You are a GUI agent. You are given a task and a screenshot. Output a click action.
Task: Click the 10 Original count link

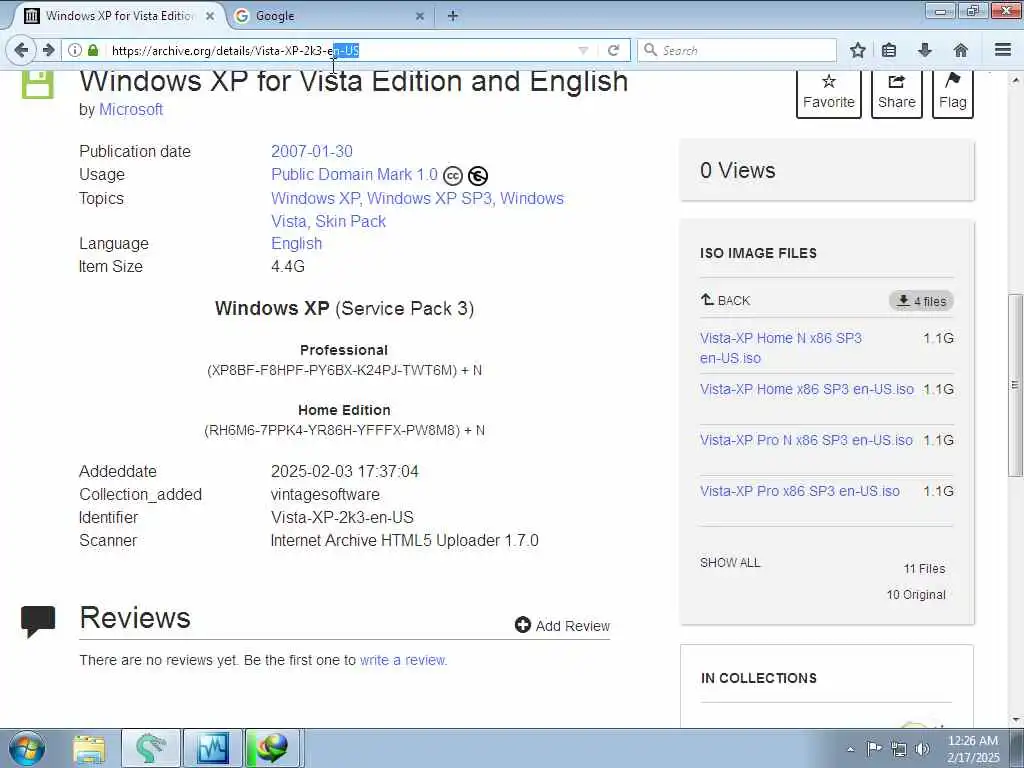916,595
